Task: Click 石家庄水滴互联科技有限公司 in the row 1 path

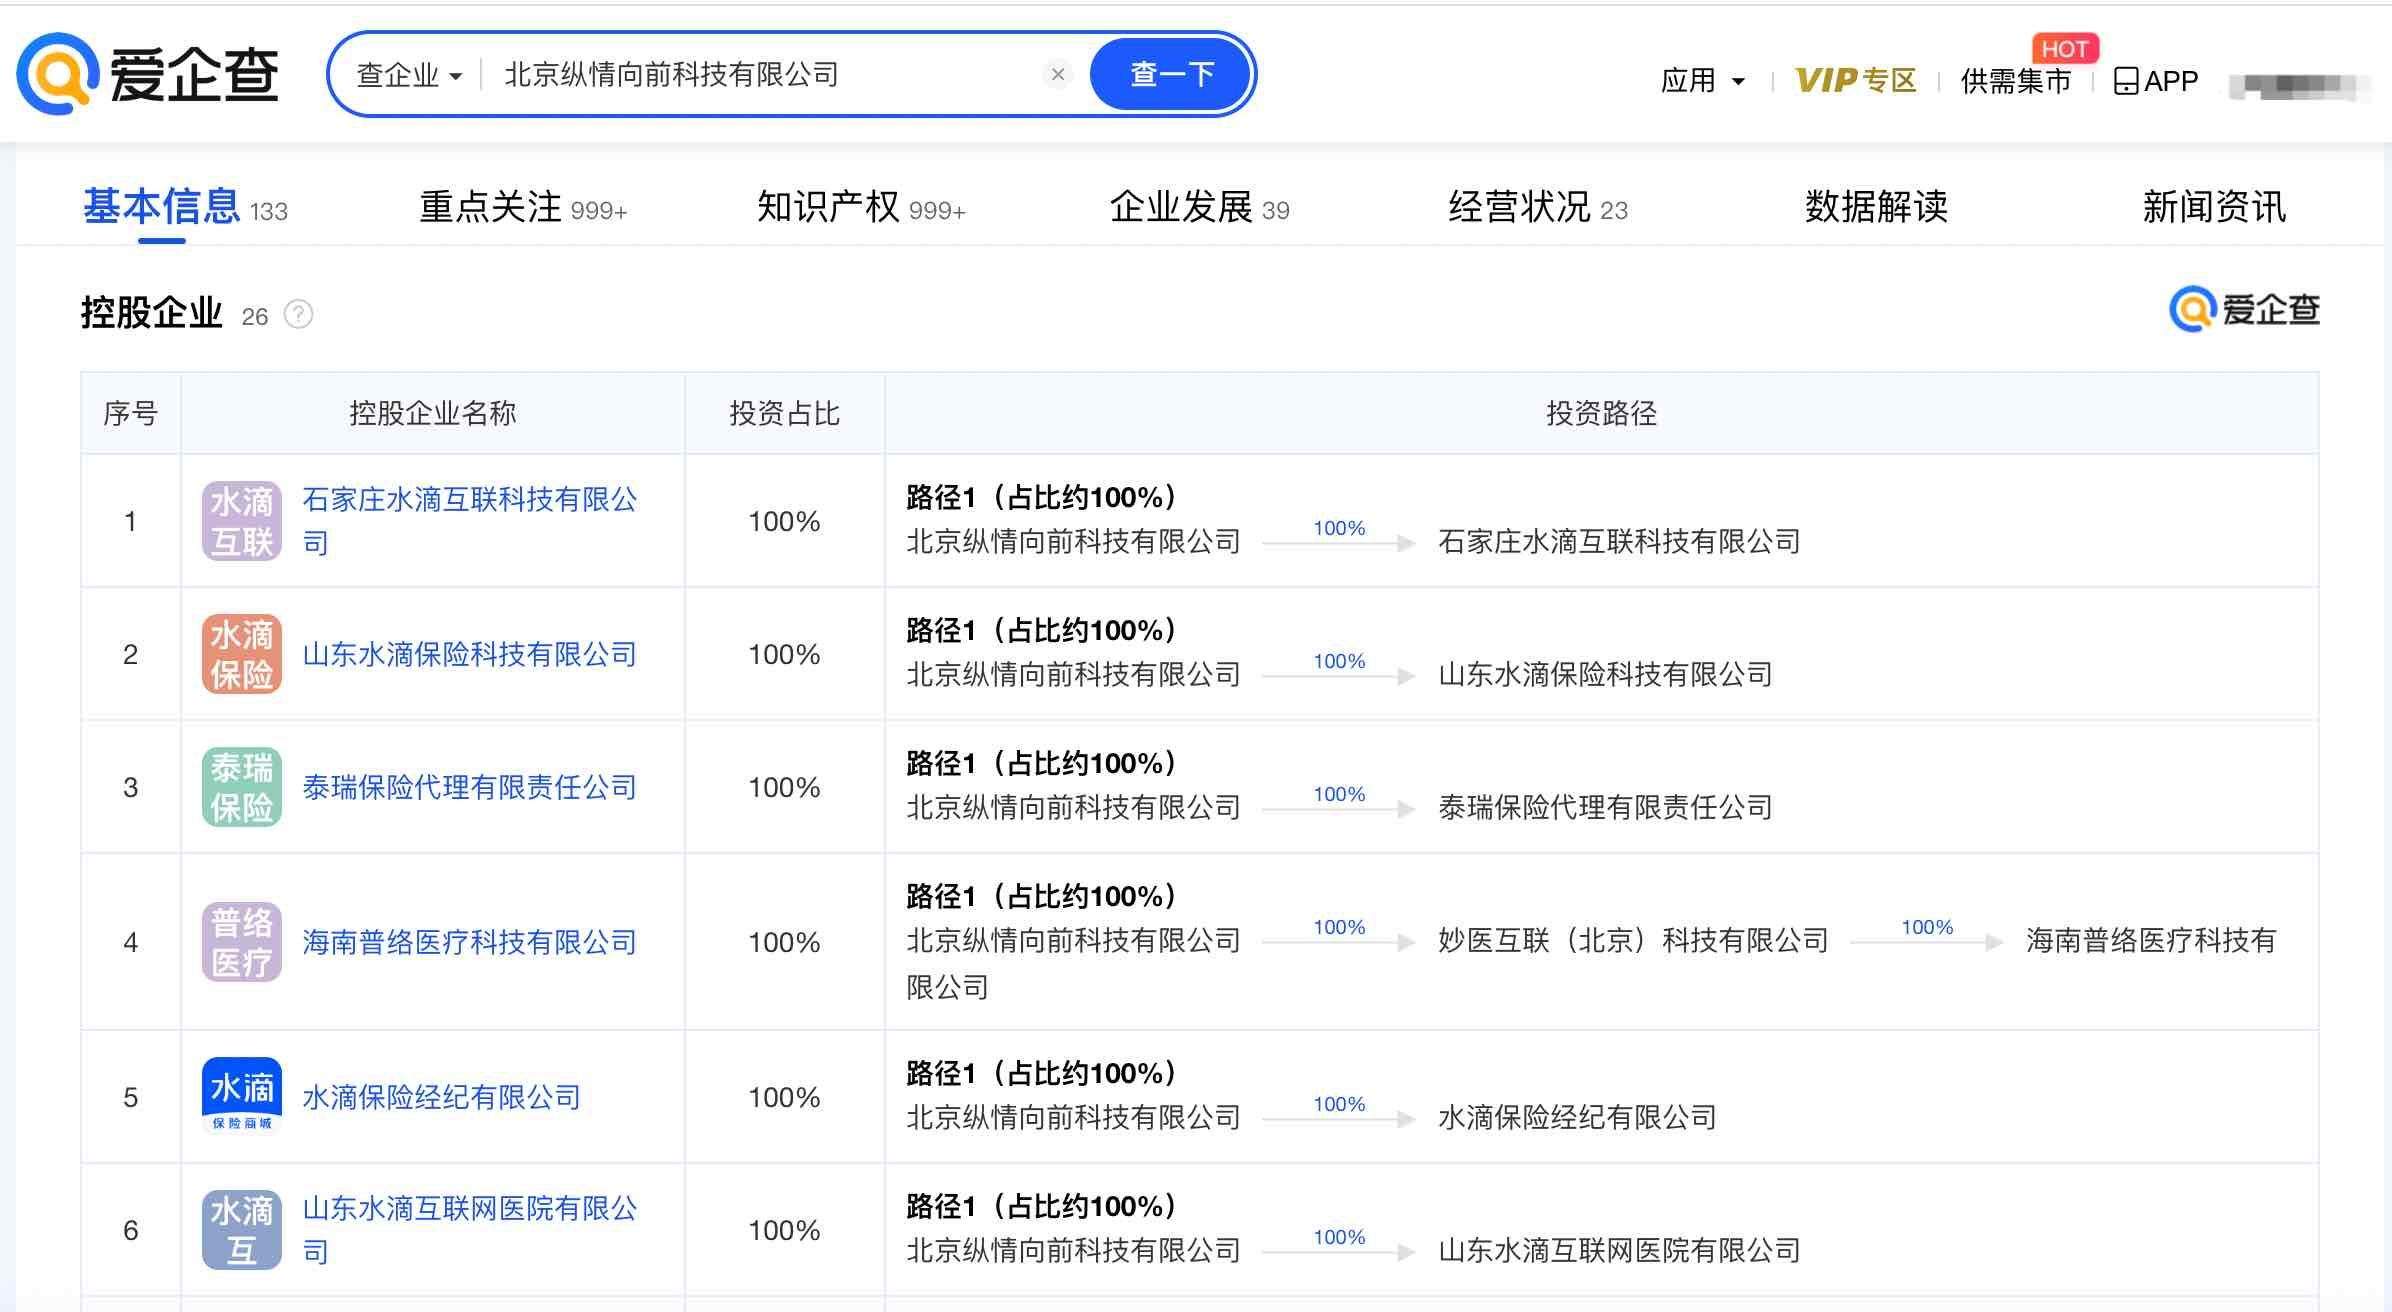Action: coord(1619,542)
